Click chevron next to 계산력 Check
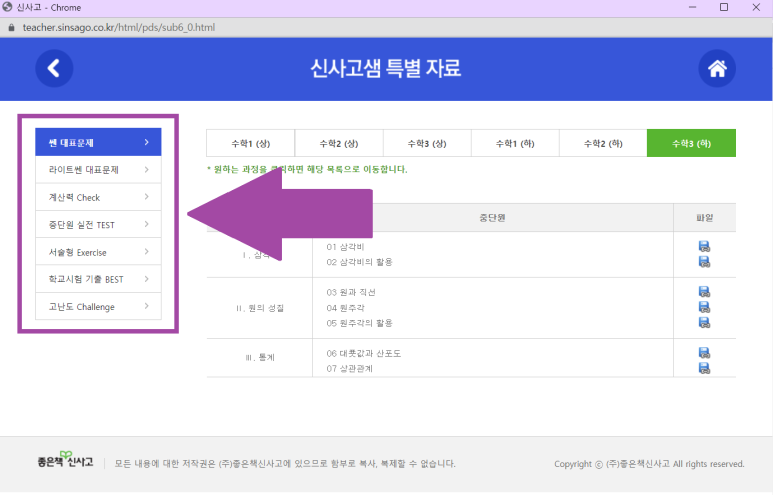The height and width of the screenshot is (495, 773). 146,197
